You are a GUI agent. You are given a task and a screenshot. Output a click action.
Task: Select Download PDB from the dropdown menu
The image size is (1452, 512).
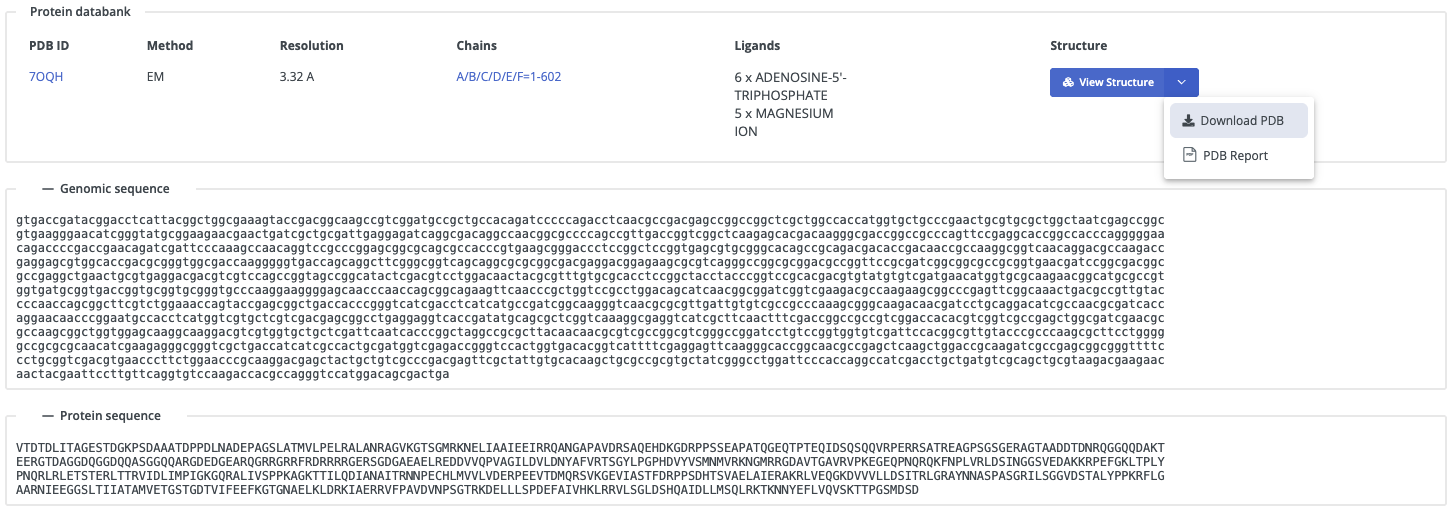(x=1239, y=121)
